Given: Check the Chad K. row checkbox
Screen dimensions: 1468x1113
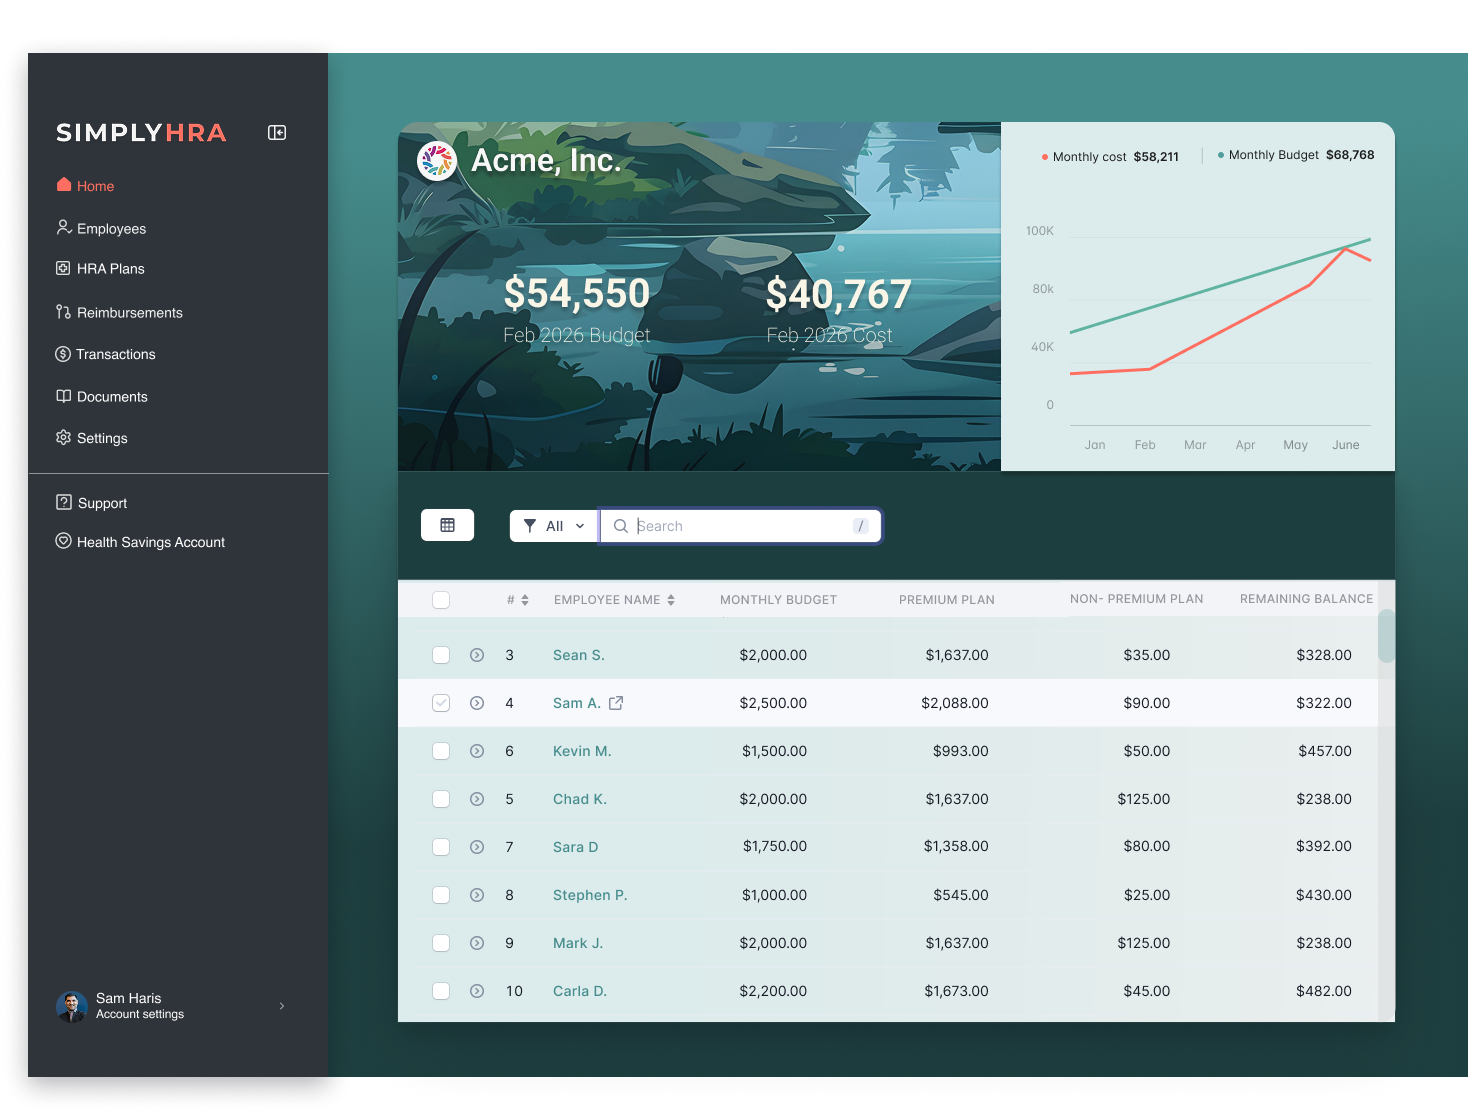Looking at the screenshot, I should pos(441,799).
